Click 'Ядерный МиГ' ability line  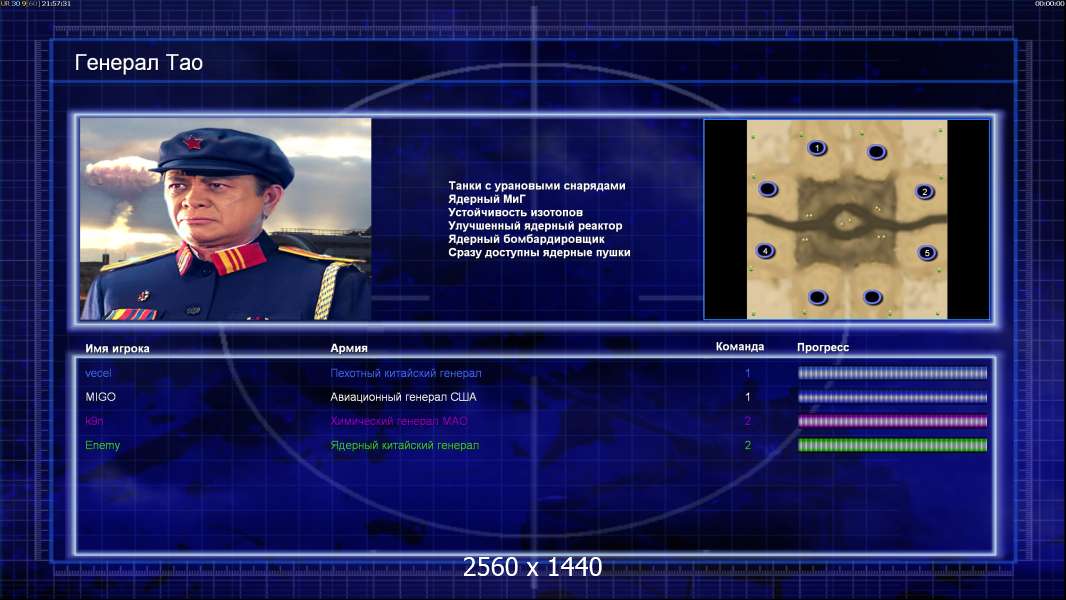487,199
